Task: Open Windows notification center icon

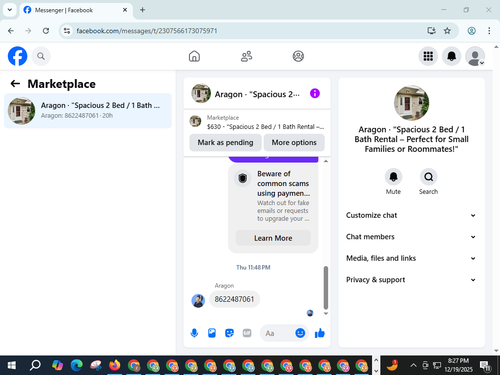Action: pos(485,366)
